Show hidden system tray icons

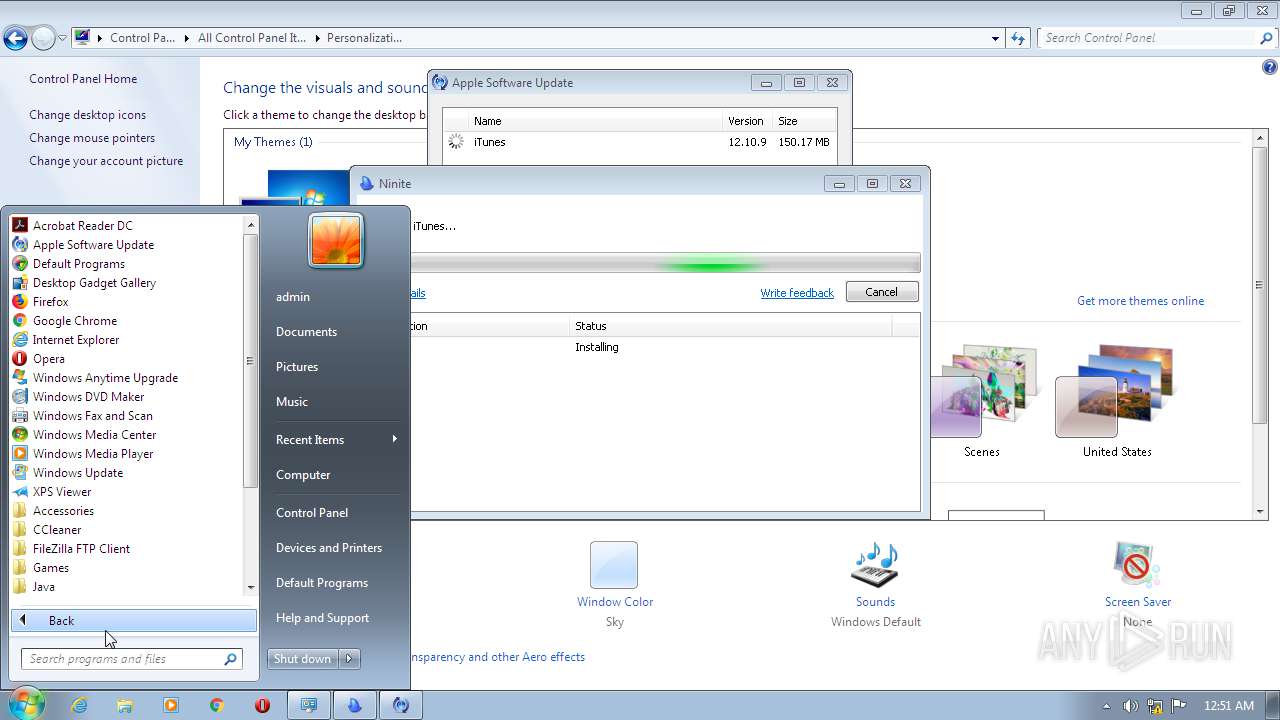[1106, 706]
